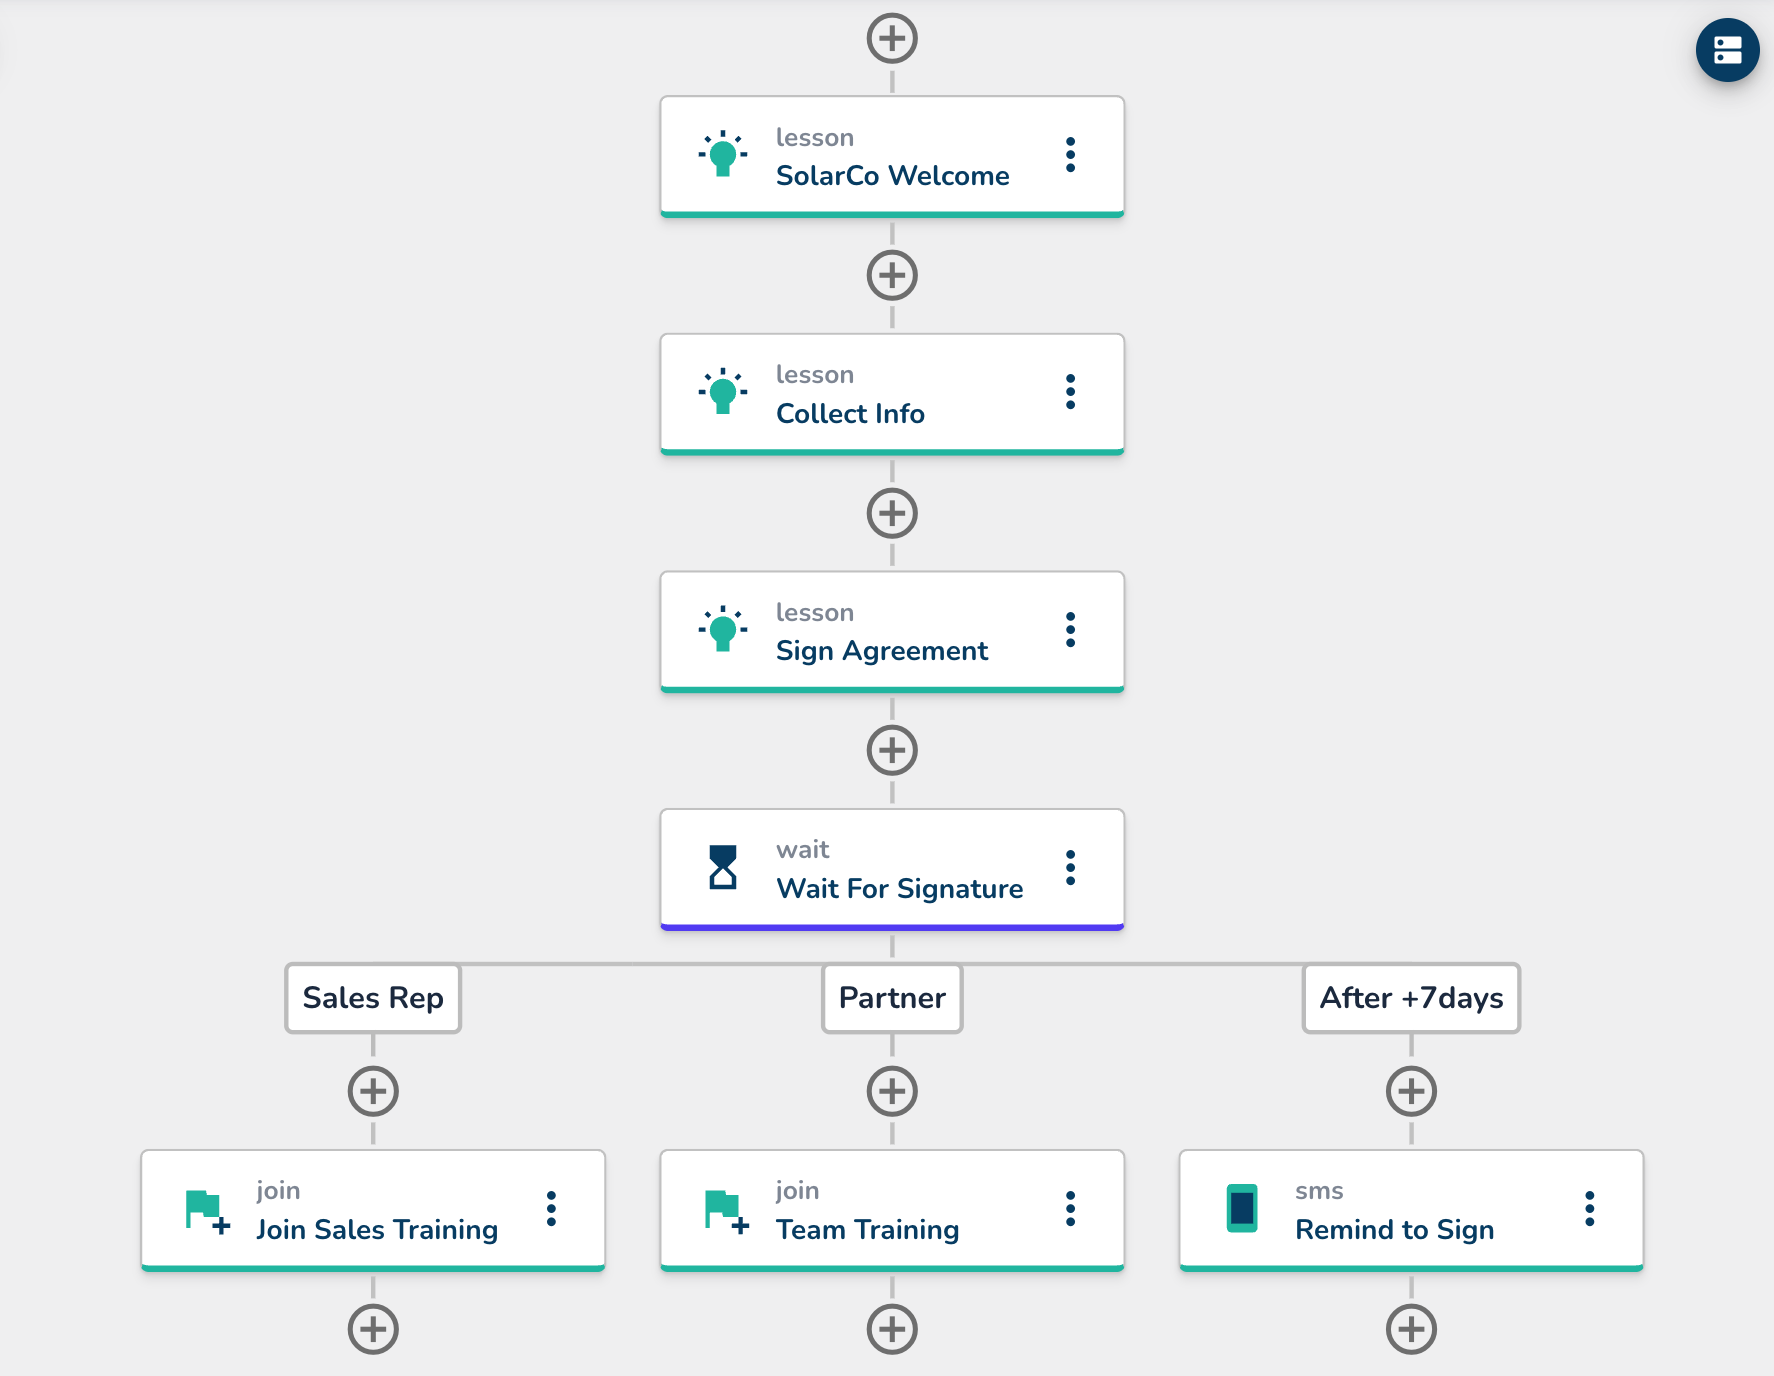Open three-dot menu for Sign Agreement
The height and width of the screenshot is (1376, 1774).
click(x=1070, y=630)
